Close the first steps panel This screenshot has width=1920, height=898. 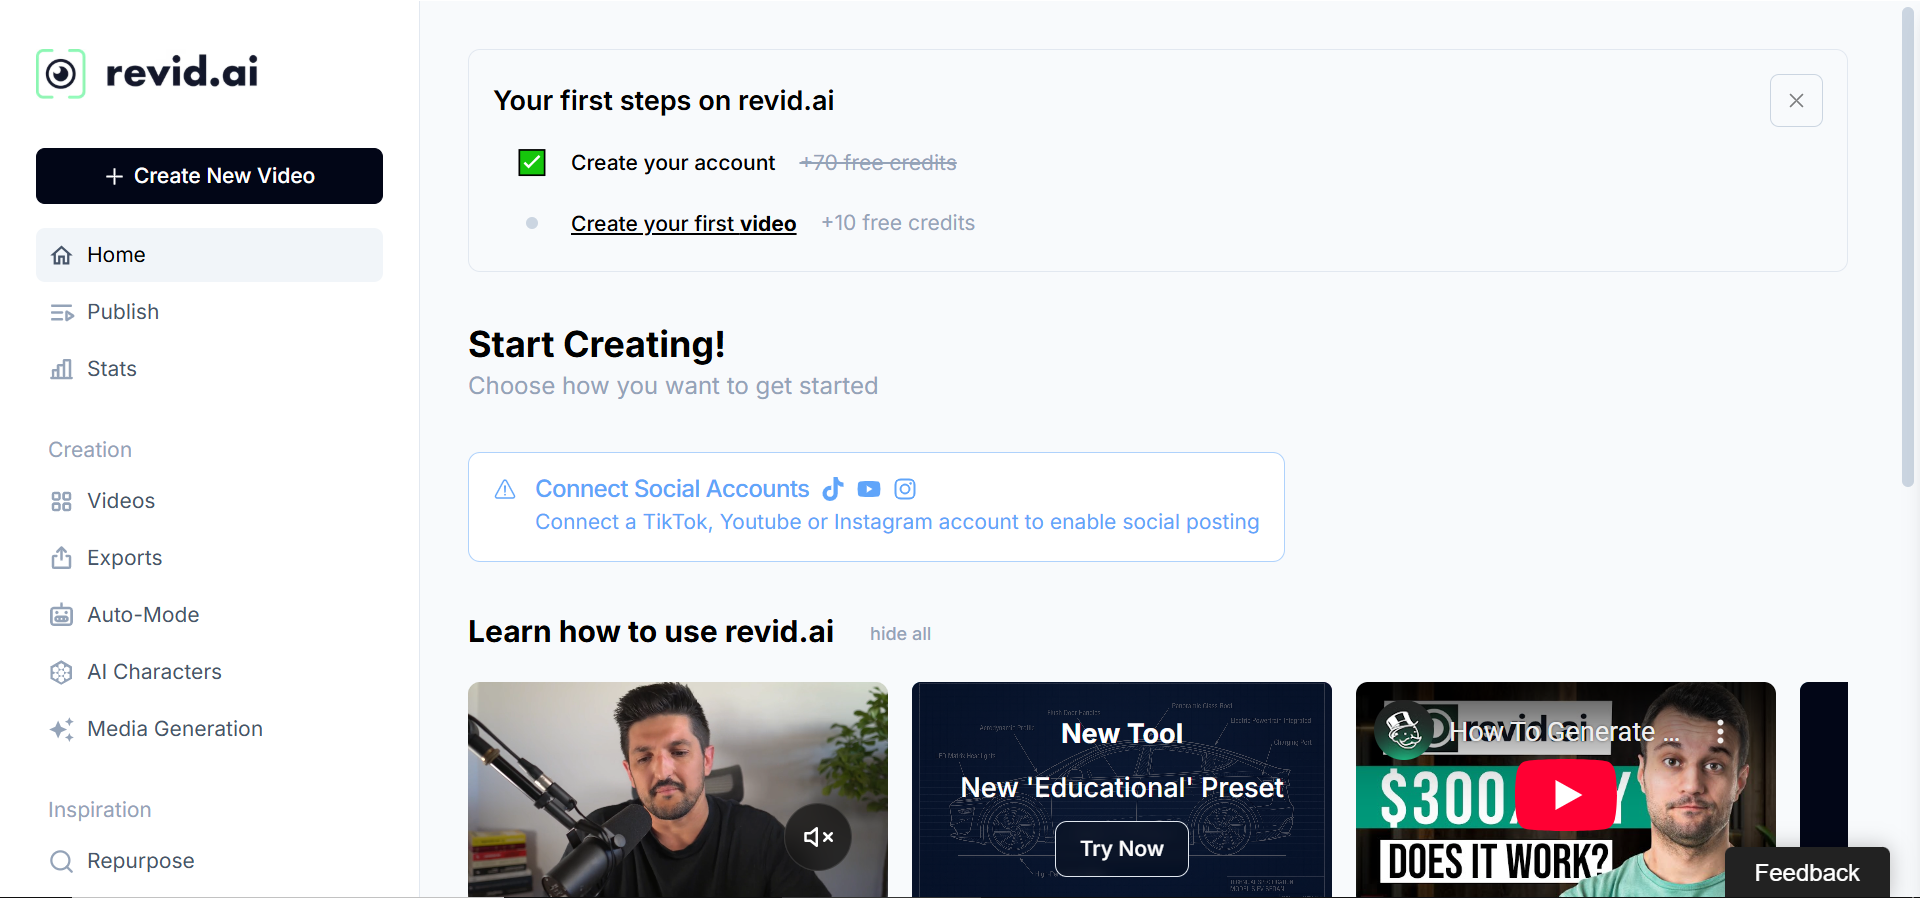1796,100
